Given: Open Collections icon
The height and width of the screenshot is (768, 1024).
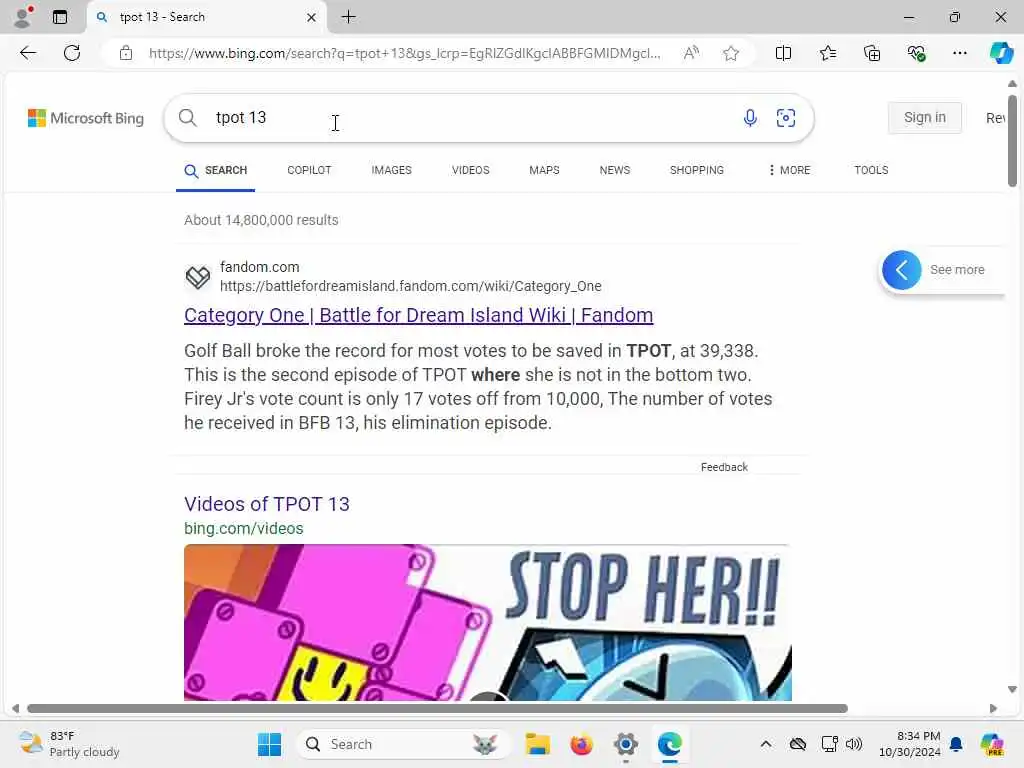Looking at the screenshot, I should [872, 53].
